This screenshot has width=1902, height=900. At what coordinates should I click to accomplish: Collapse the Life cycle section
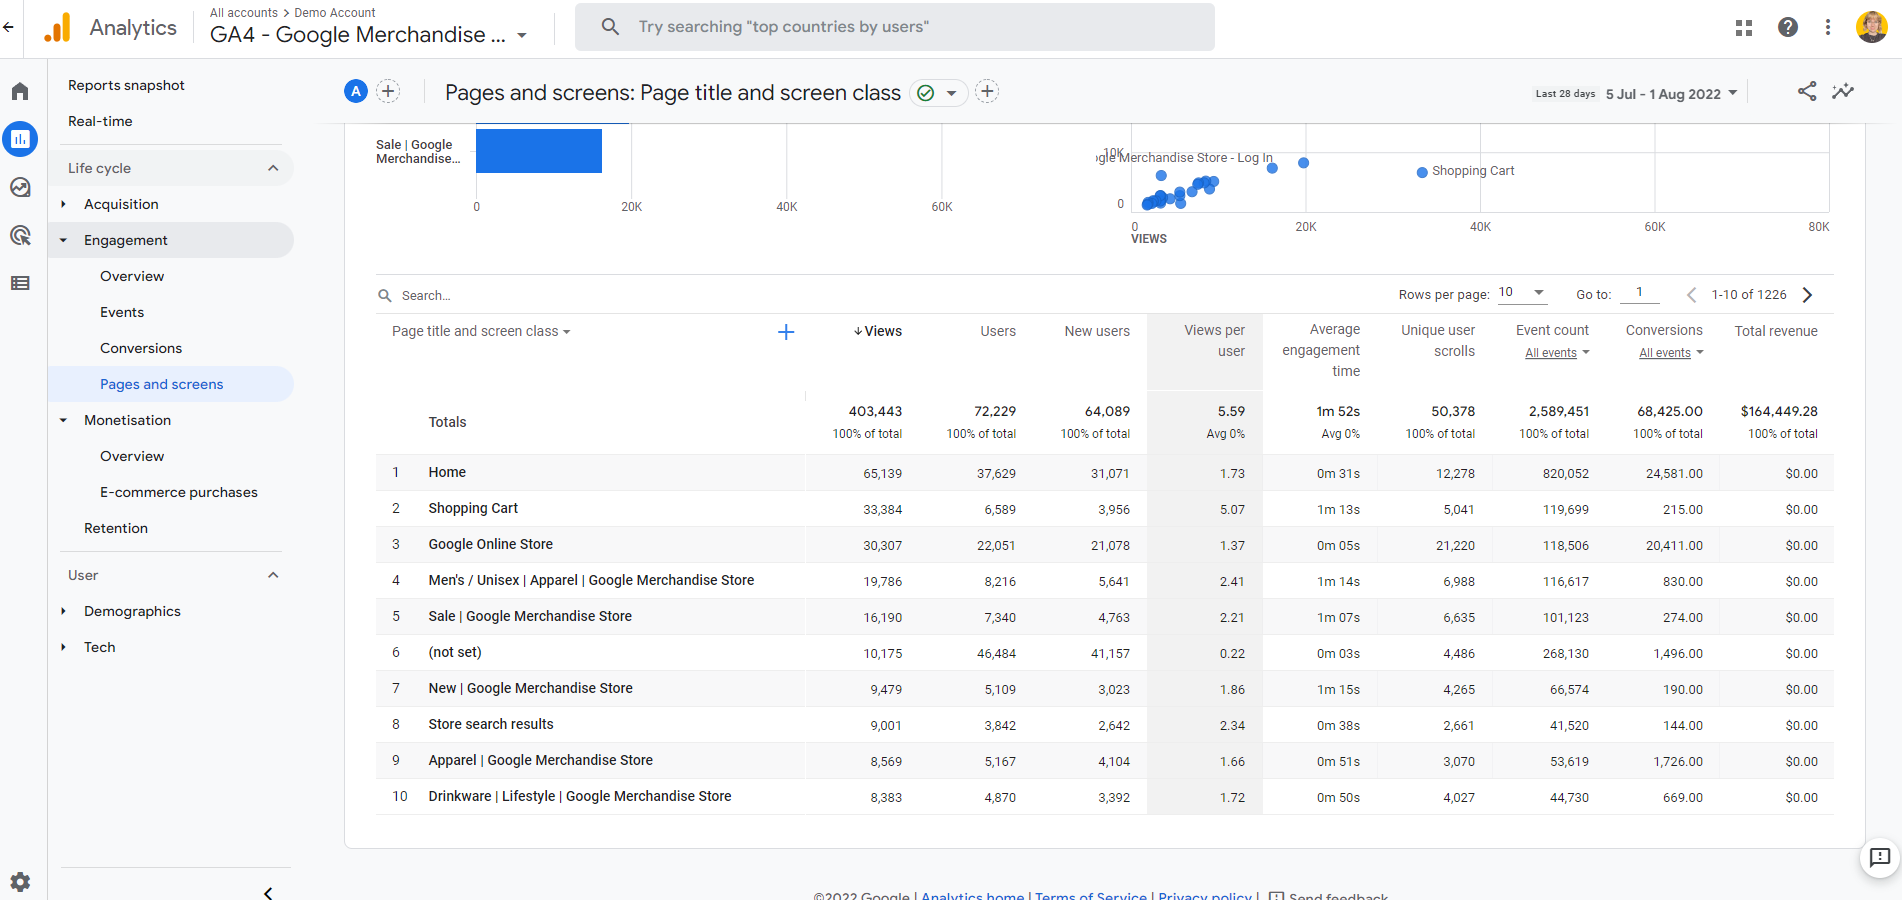(272, 168)
